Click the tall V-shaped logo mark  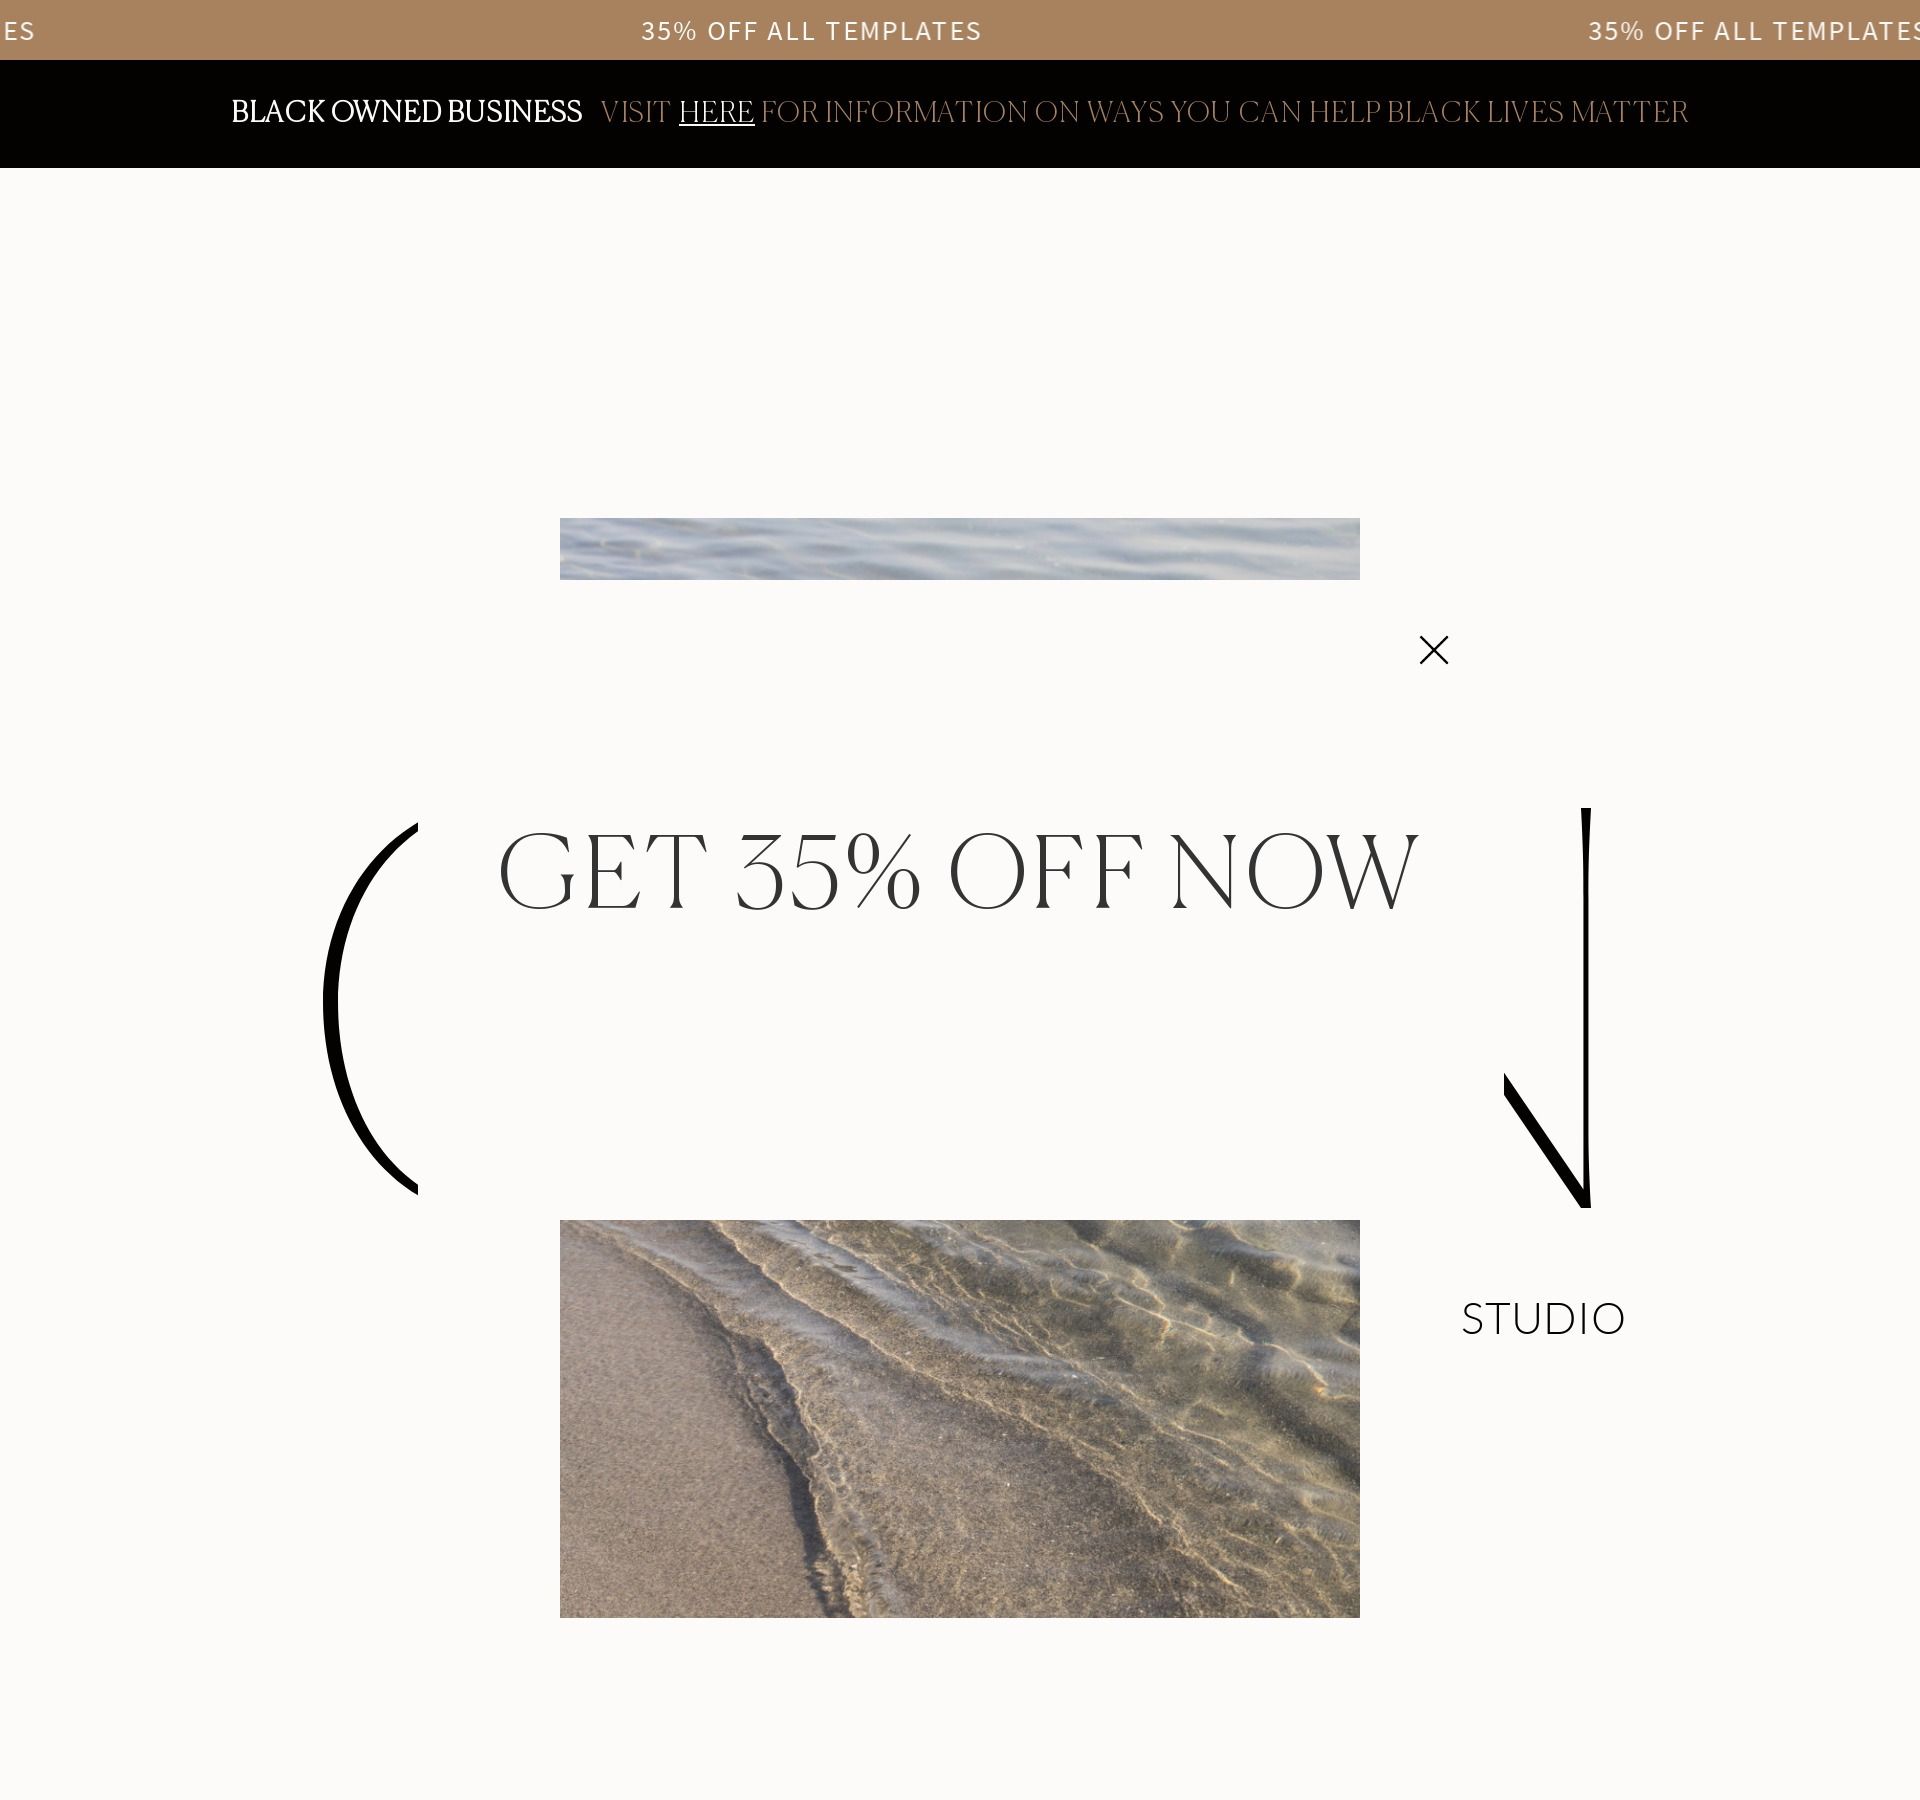pos(1548,1008)
